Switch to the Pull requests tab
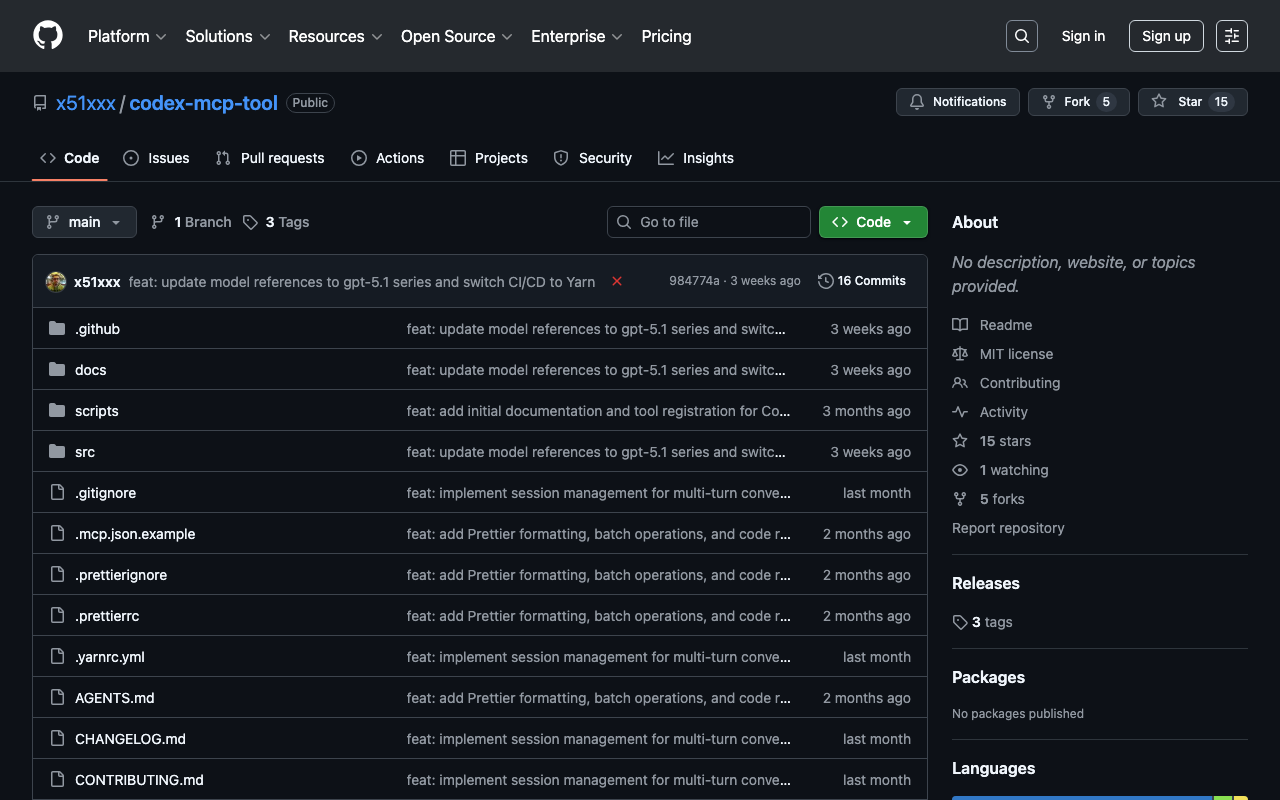Image resolution: width=1280 pixels, height=800 pixels. [270, 158]
